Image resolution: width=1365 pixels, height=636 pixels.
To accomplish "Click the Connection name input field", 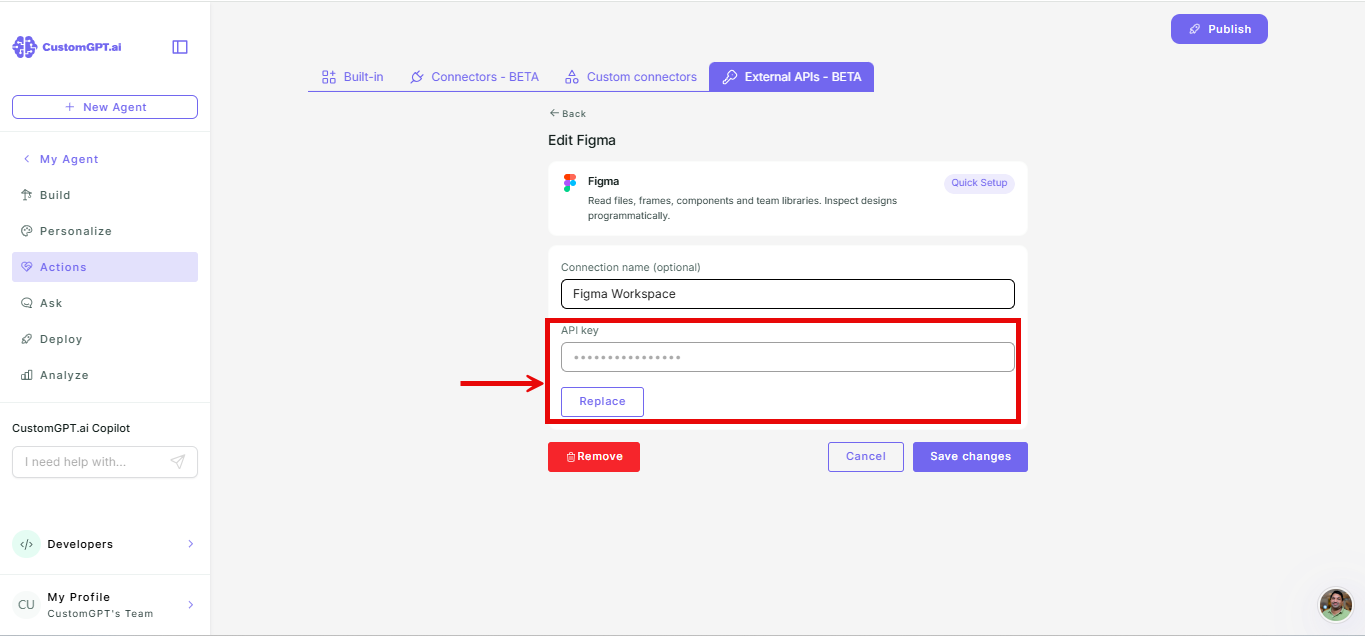I will 788,294.
